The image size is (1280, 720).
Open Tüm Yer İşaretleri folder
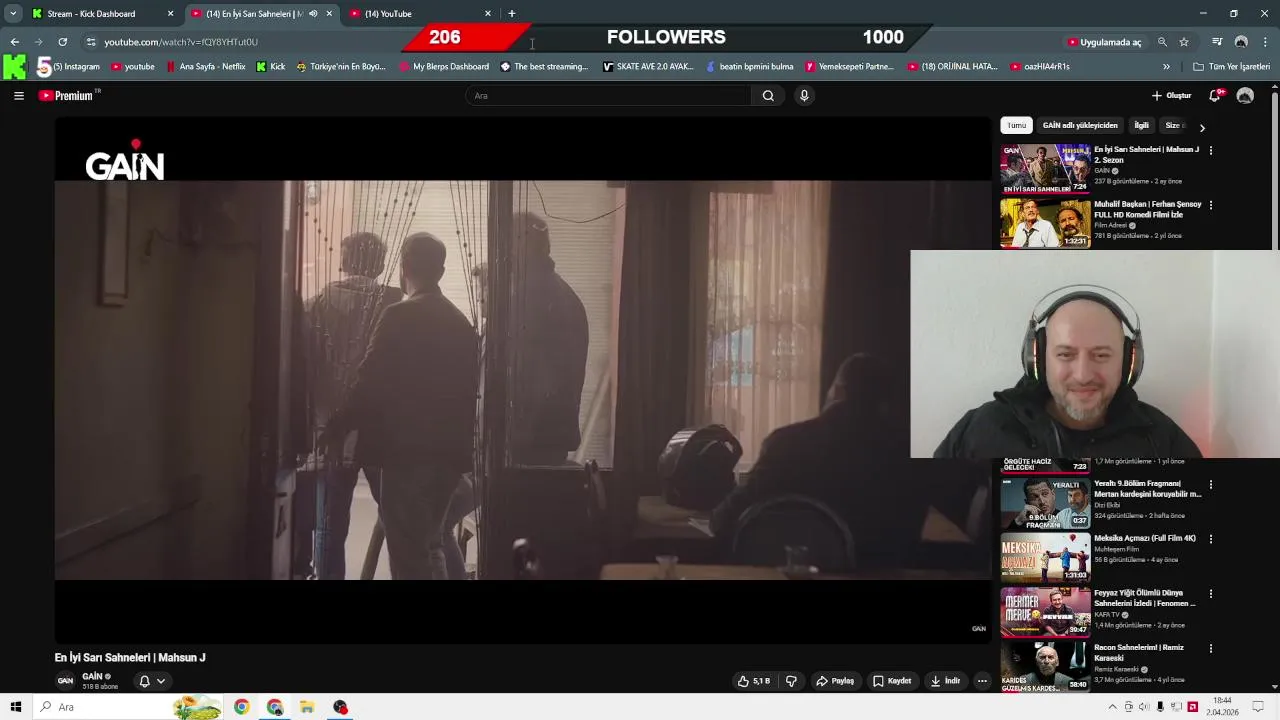tap(1232, 67)
